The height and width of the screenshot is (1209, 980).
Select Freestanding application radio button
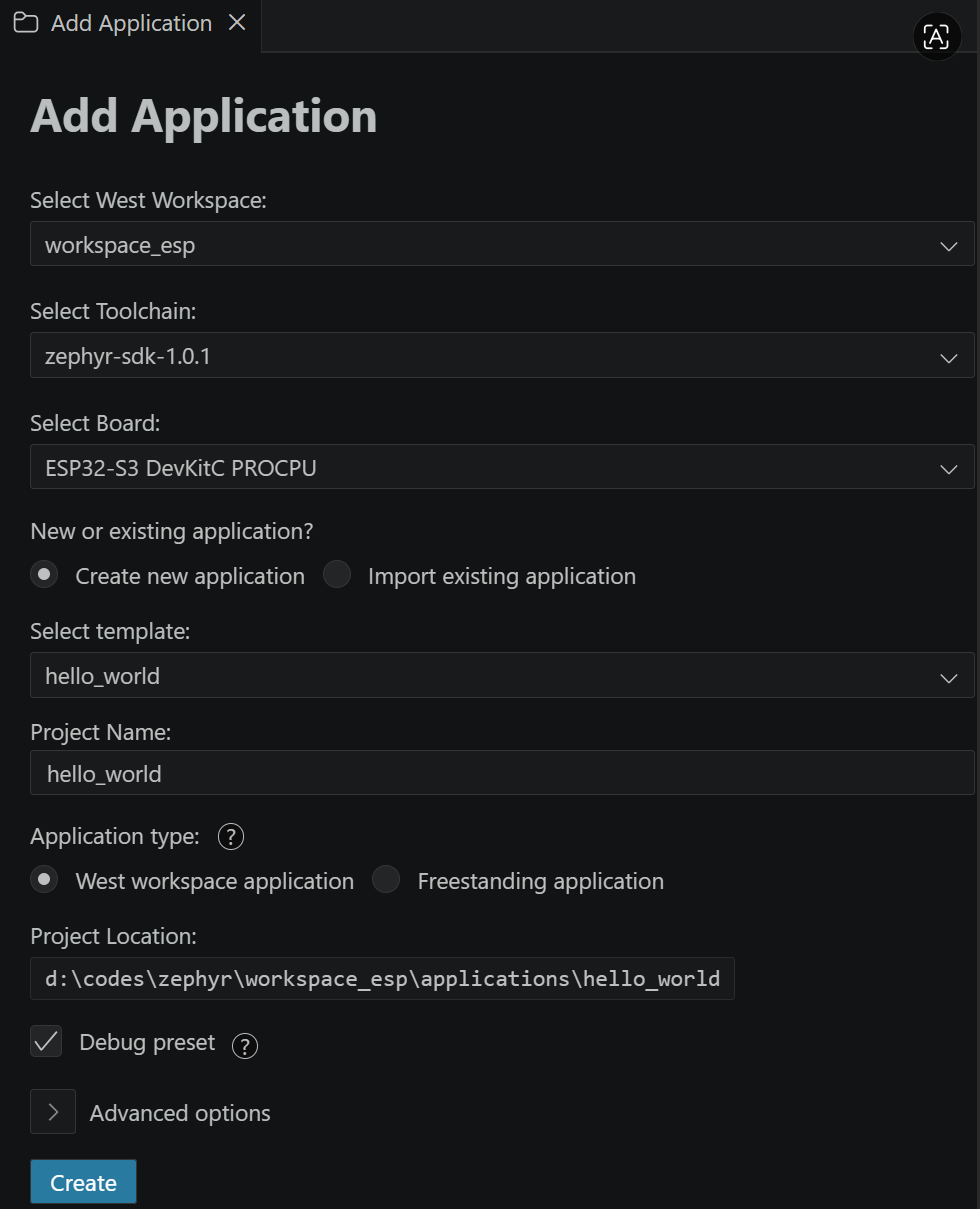coord(386,879)
